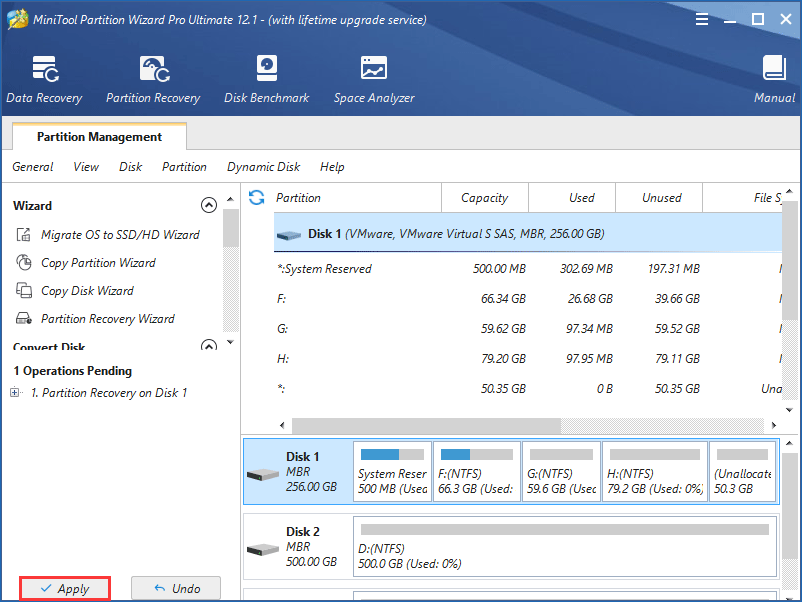Open the Dynamic Disk menu
Image resolution: width=802 pixels, height=602 pixels.
coord(263,167)
